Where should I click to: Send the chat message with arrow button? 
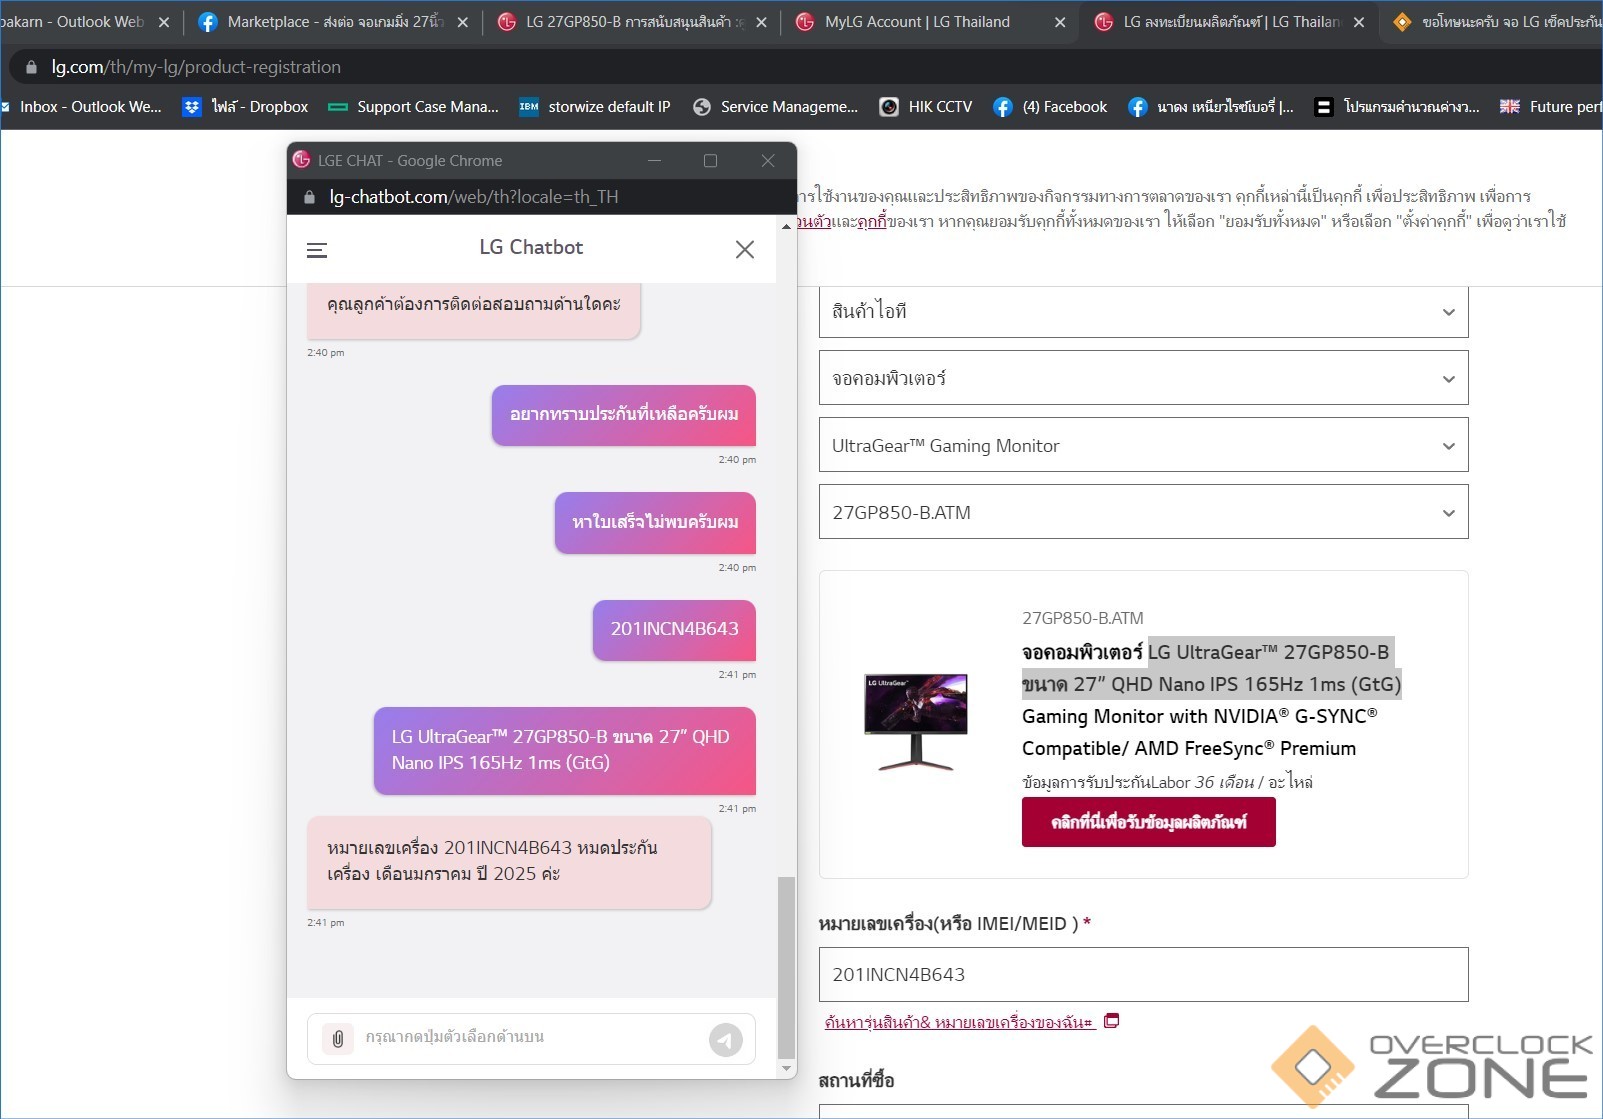726,1040
